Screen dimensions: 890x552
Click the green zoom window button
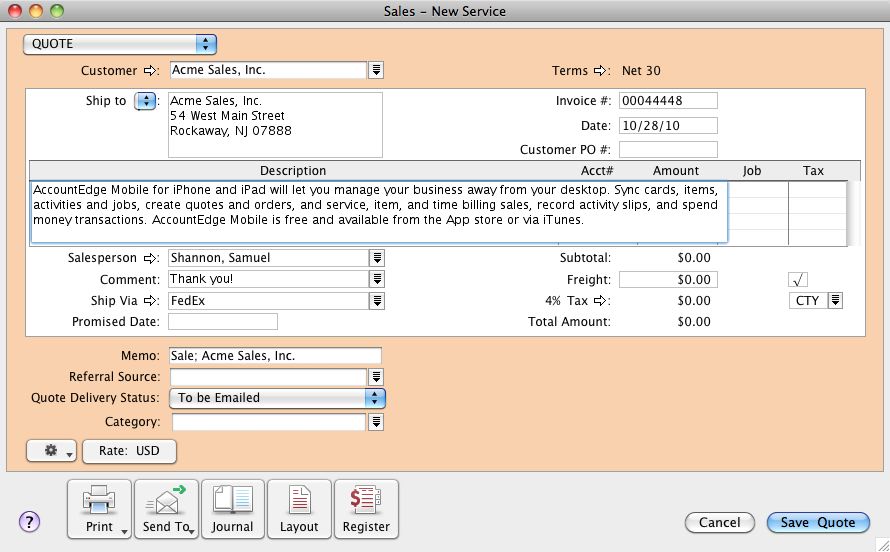pyautogui.click(x=57, y=11)
